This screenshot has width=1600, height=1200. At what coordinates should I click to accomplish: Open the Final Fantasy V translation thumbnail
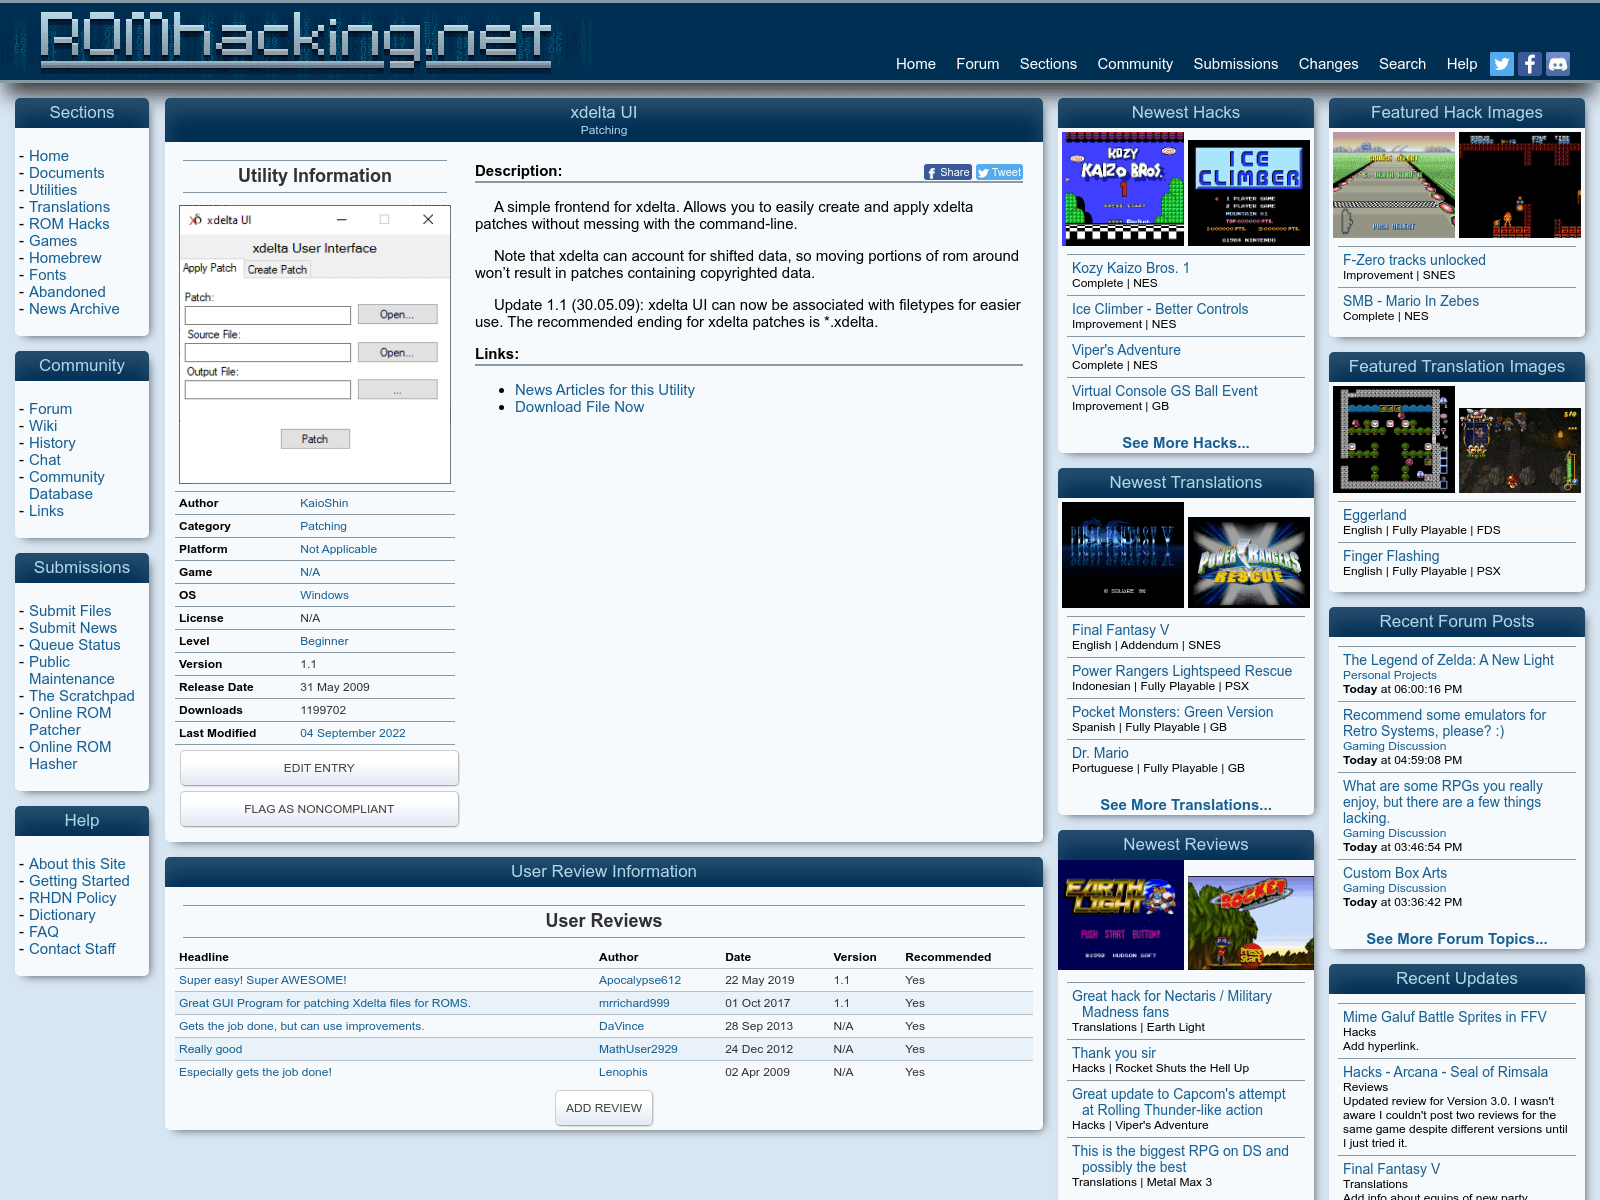coord(1123,555)
